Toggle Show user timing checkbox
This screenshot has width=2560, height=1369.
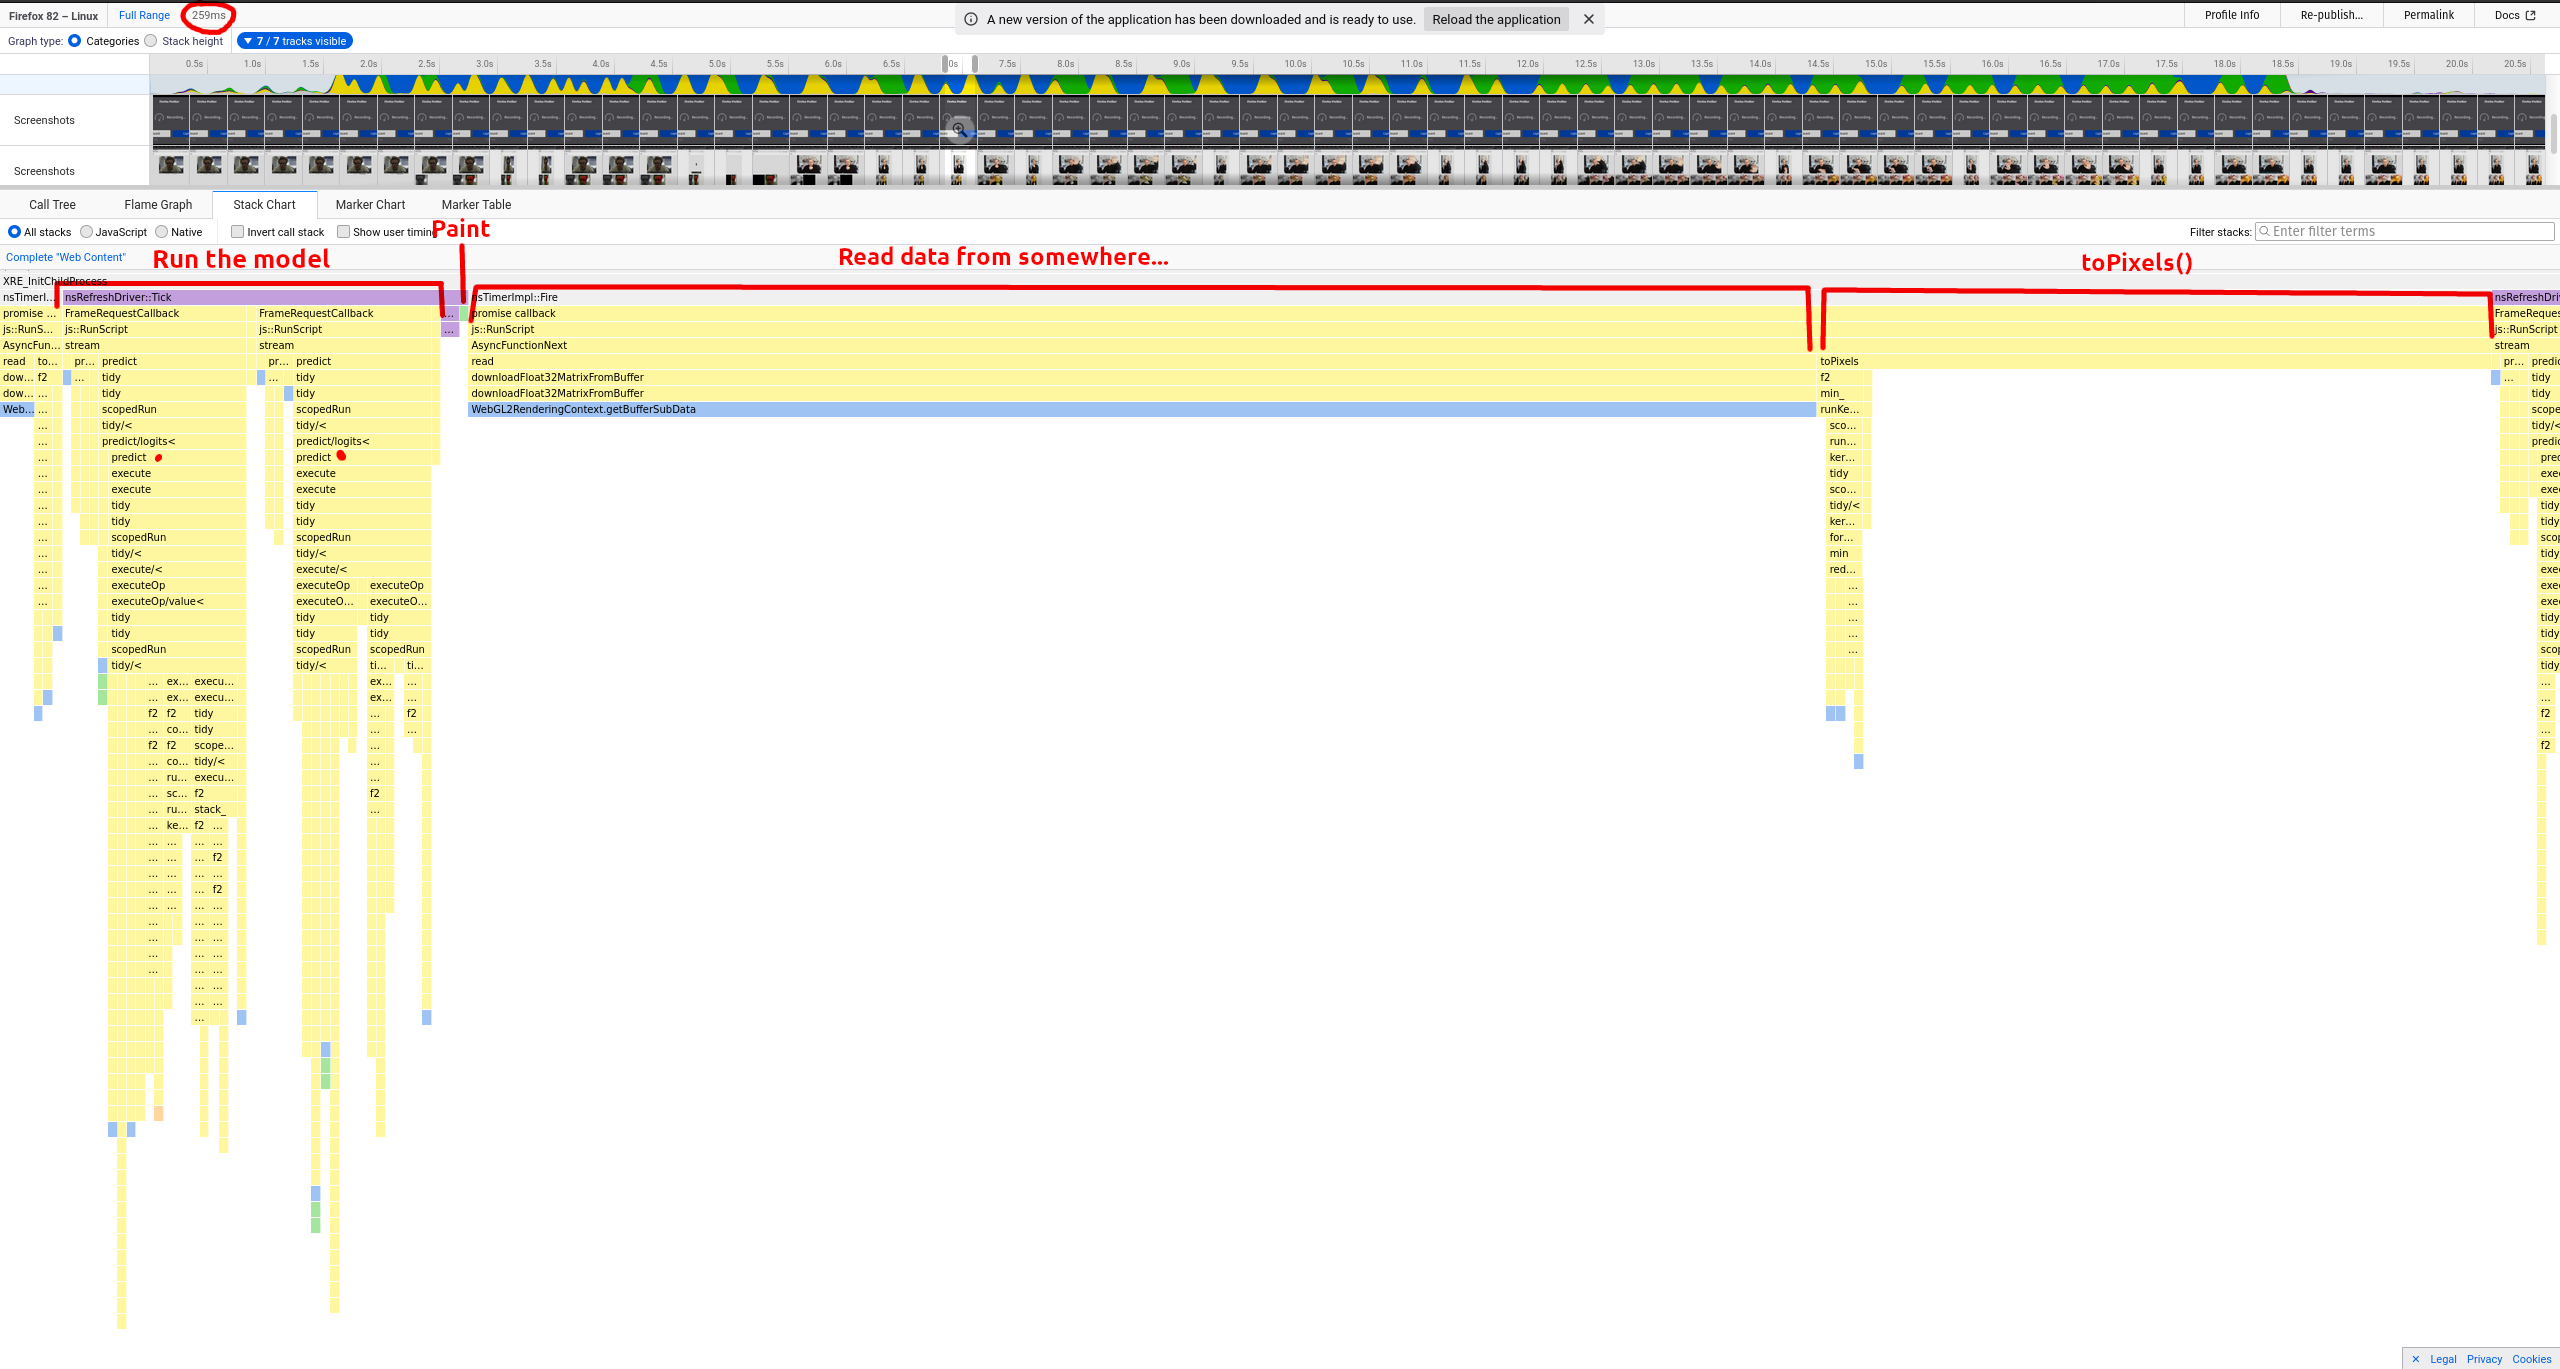point(343,232)
